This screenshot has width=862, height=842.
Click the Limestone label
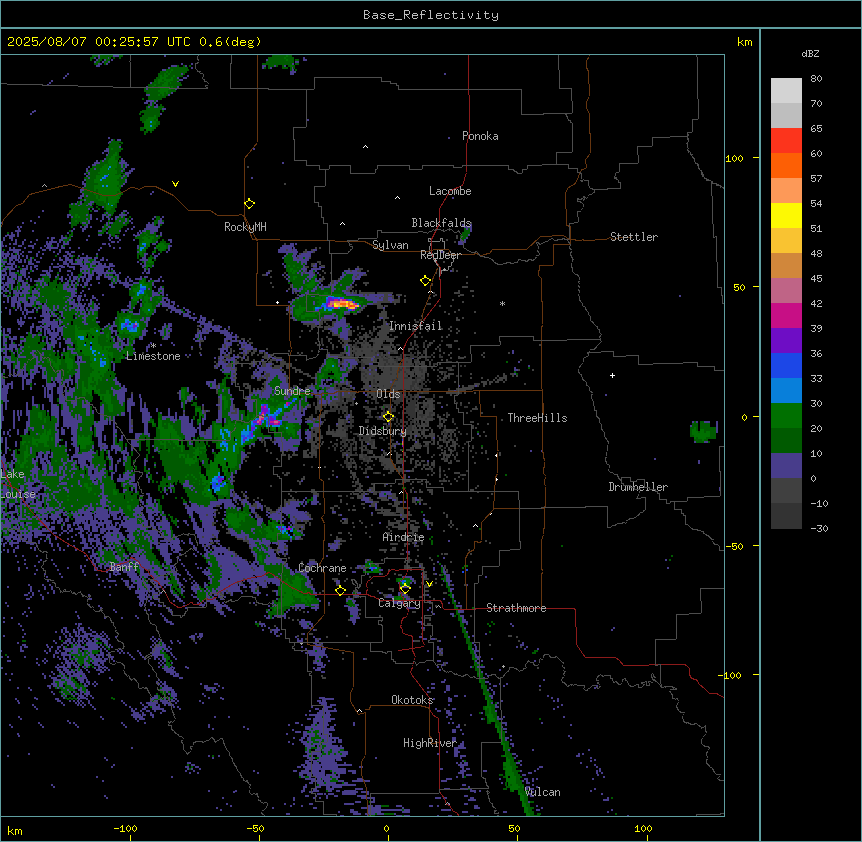point(153,356)
